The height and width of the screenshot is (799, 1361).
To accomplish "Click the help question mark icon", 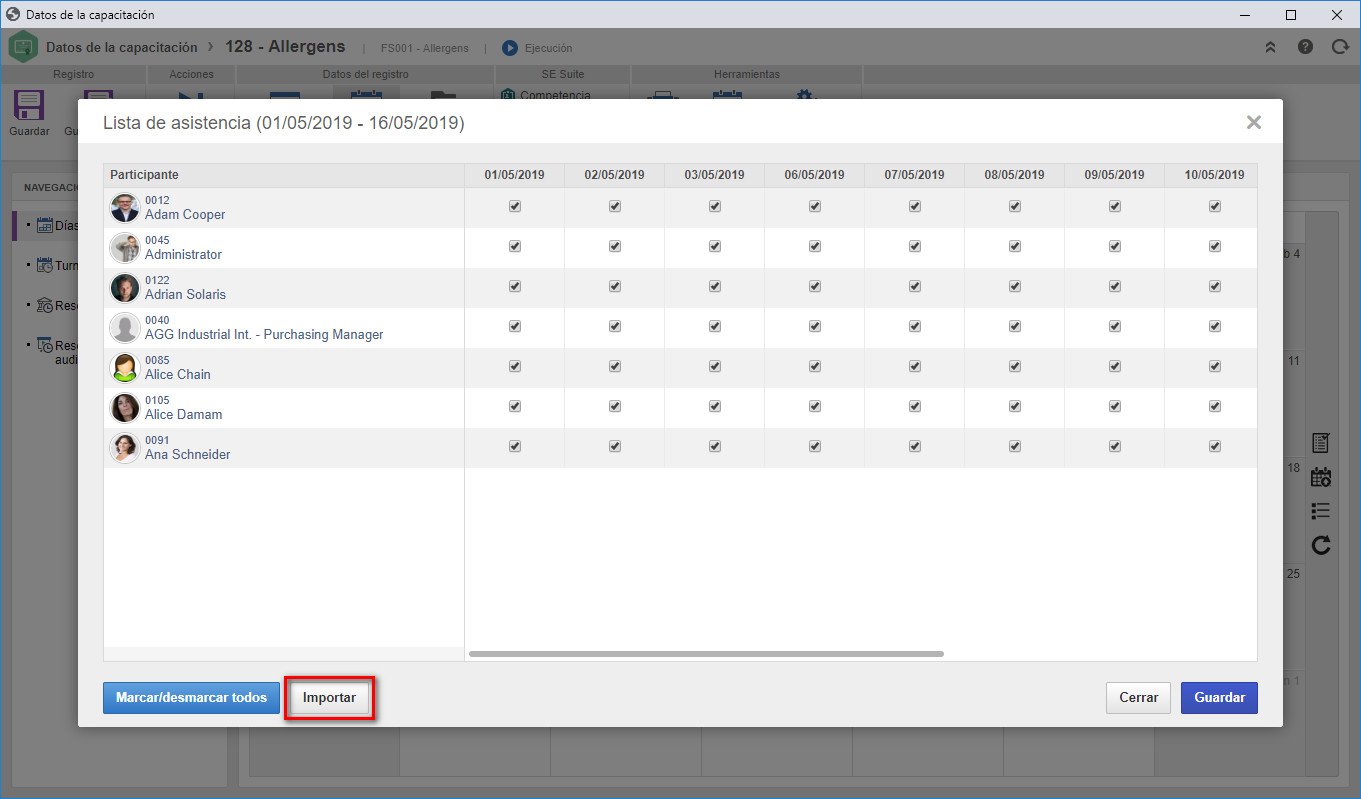I will tap(1305, 47).
